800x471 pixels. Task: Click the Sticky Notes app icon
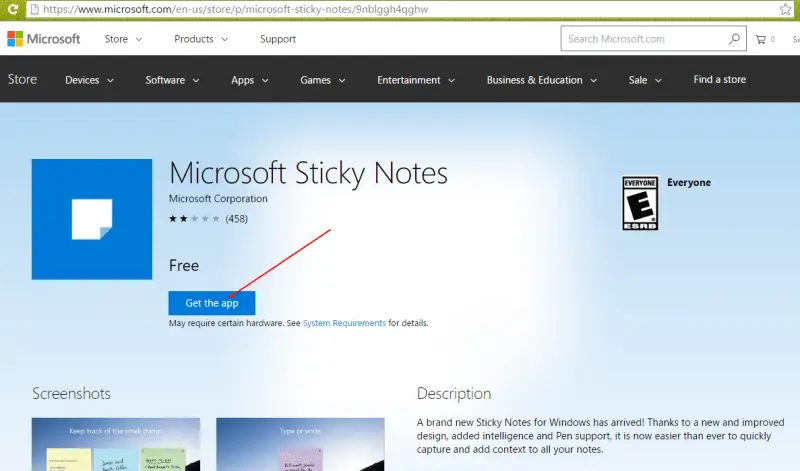pos(92,219)
